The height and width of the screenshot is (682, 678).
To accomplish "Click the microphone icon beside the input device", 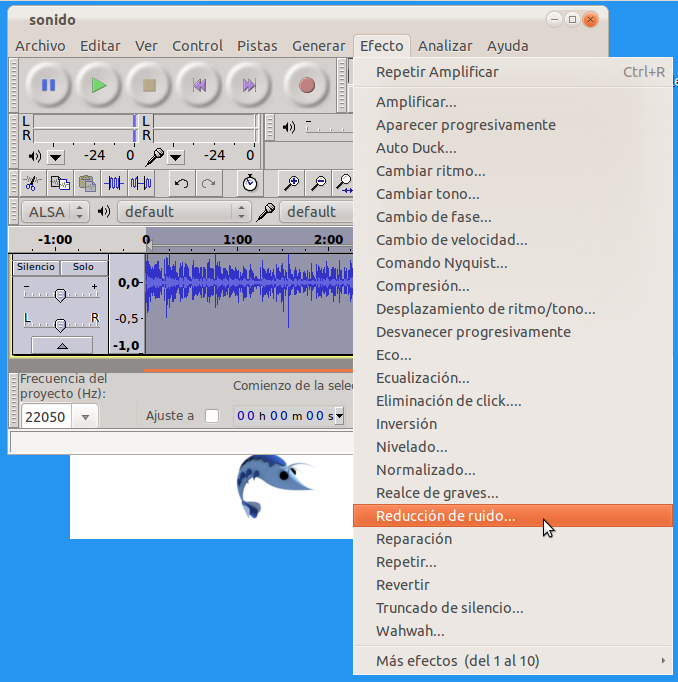I will (x=265, y=212).
